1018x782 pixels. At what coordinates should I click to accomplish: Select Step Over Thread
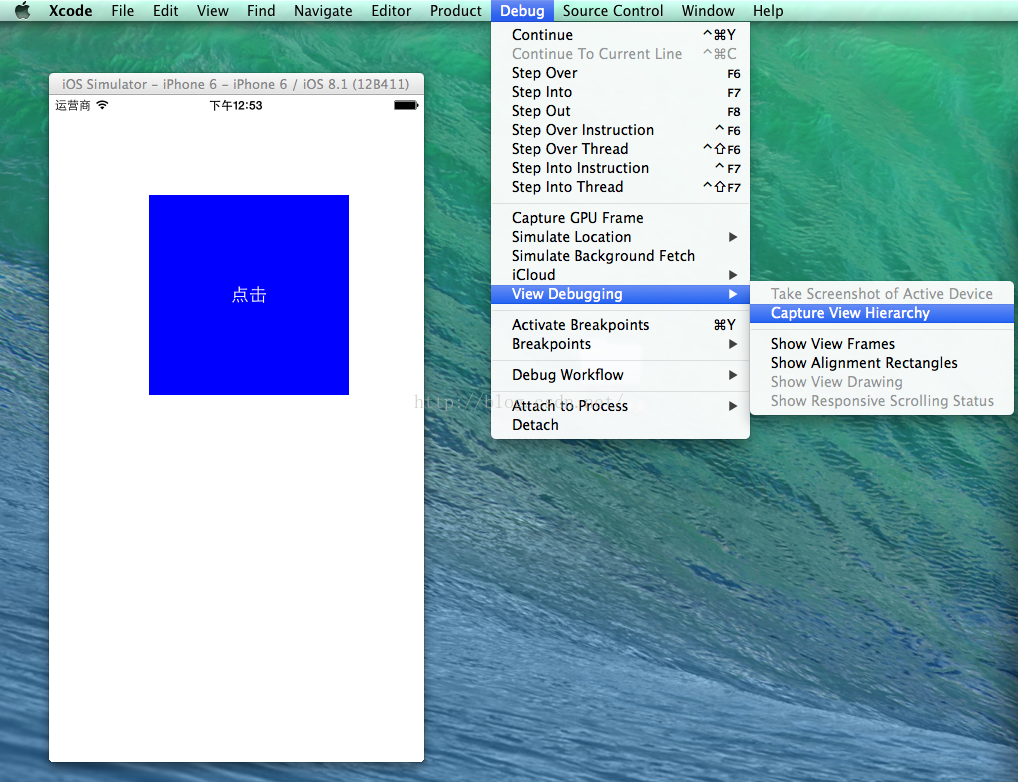tap(620, 149)
